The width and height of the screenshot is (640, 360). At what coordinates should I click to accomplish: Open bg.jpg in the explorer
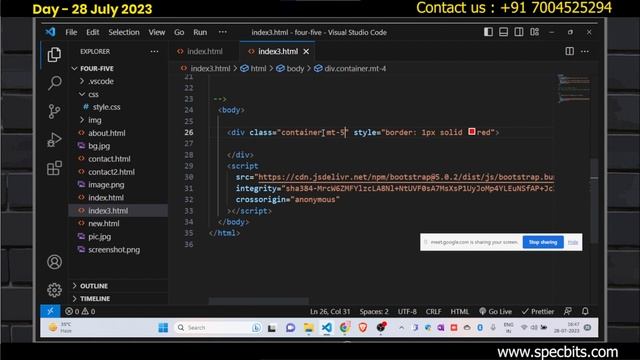(x=99, y=146)
